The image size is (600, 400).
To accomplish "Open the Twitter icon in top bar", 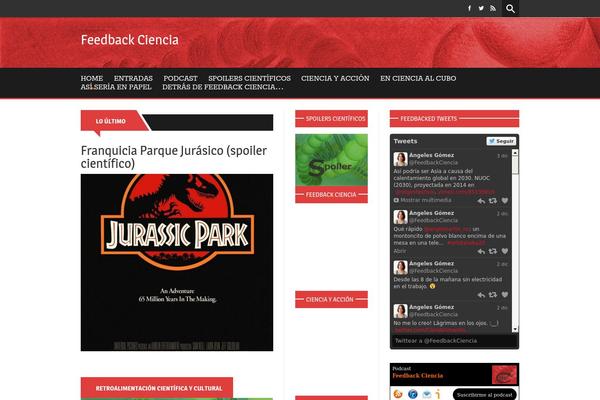I will pyautogui.click(x=481, y=8).
